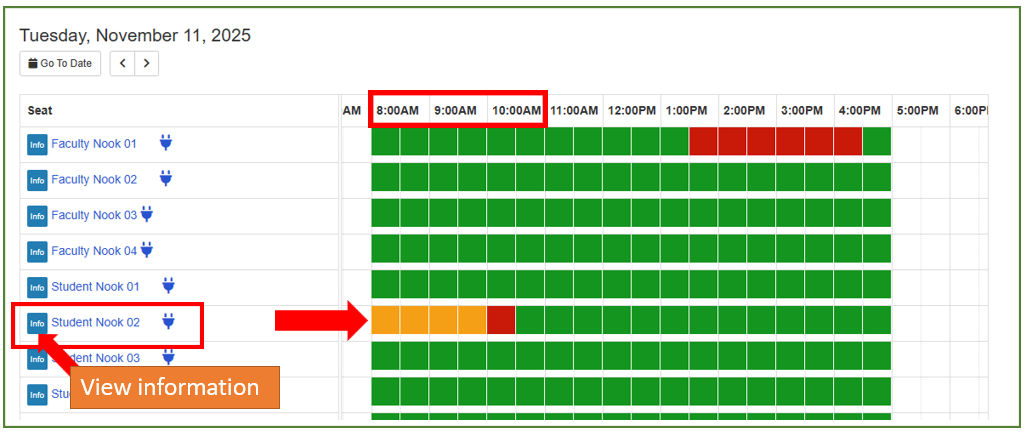Click red 10:00AM slot on Student Nook 02
The height and width of the screenshot is (433, 1025).
(501, 320)
